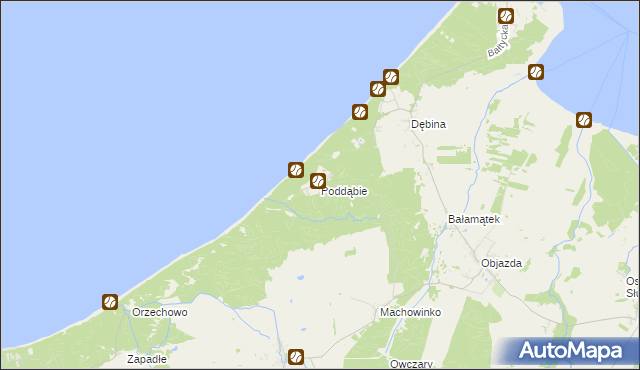Select the Zapadłe place label
The width and height of the screenshot is (640, 370).
click(147, 359)
